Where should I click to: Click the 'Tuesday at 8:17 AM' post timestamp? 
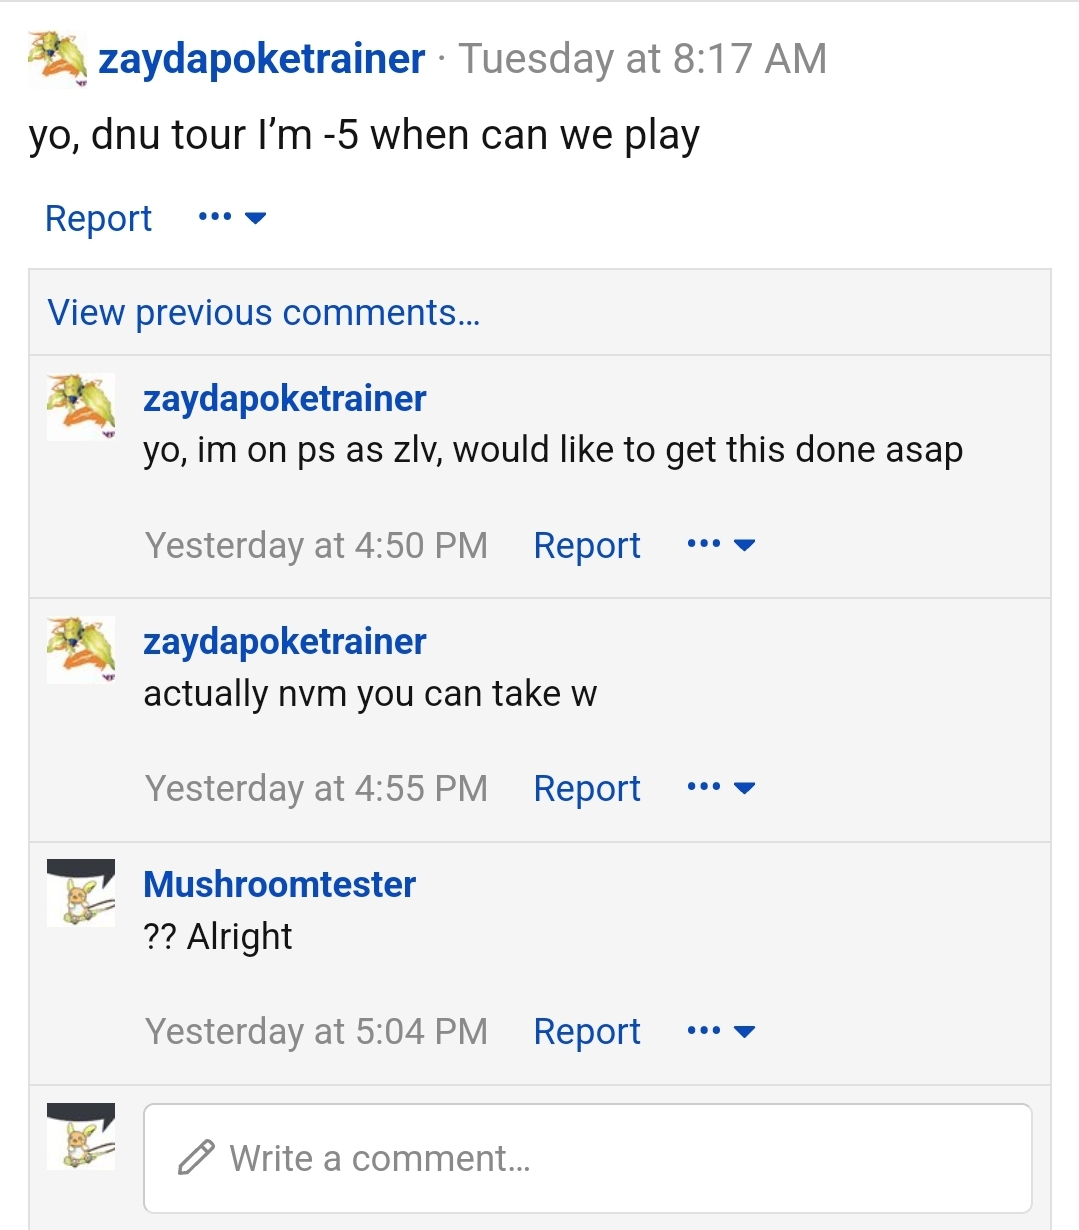(x=643, y=58)
